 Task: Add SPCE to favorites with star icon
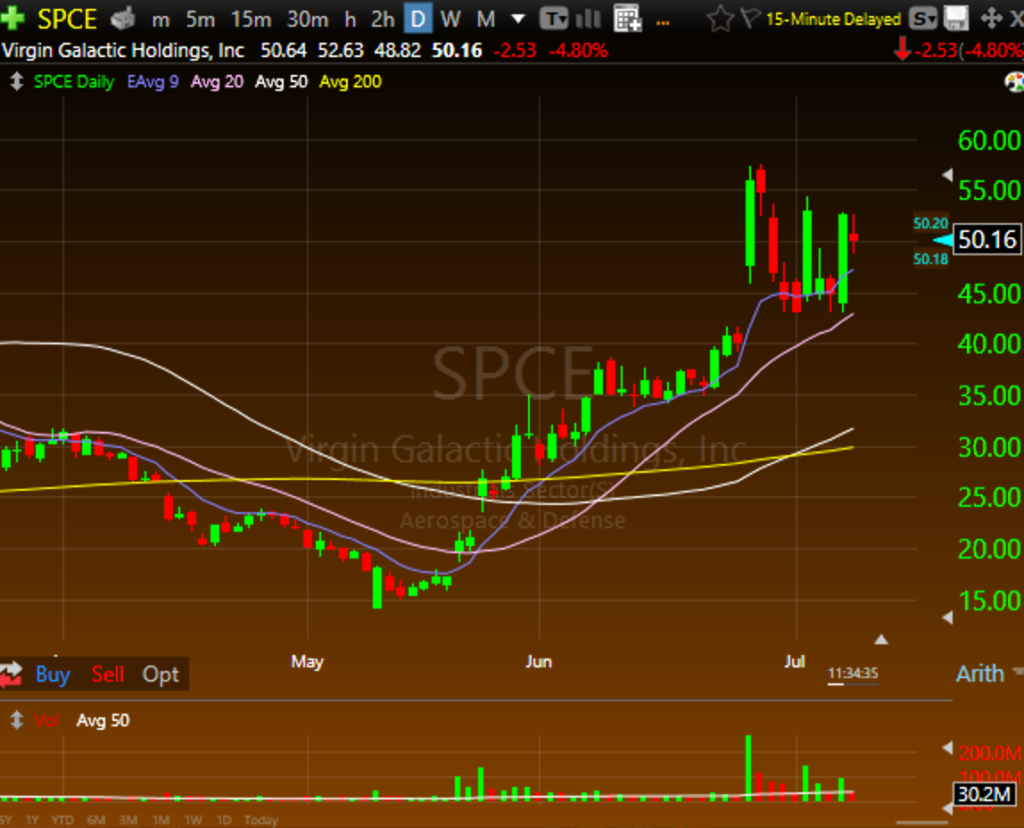coord(720,19)
